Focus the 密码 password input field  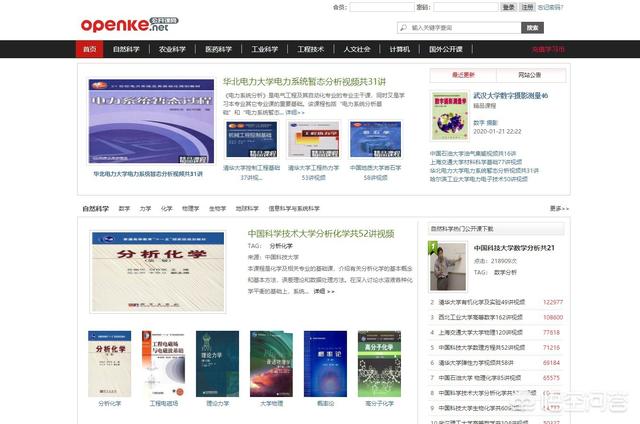[466, 7]
